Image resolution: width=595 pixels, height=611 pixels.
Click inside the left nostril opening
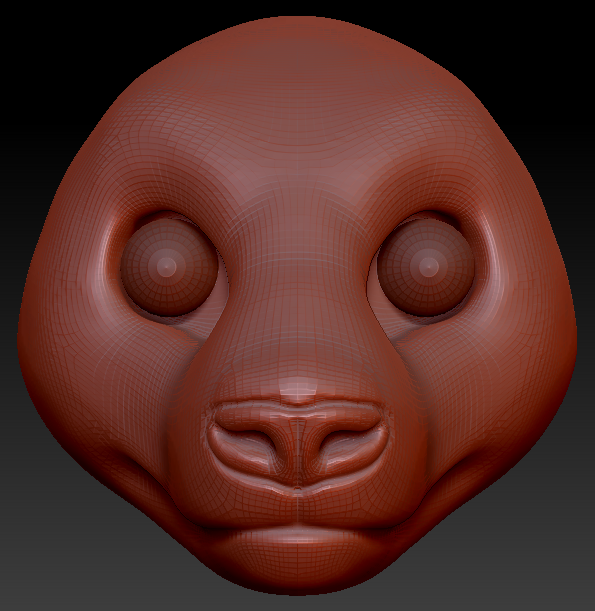(x=252, y=434)
